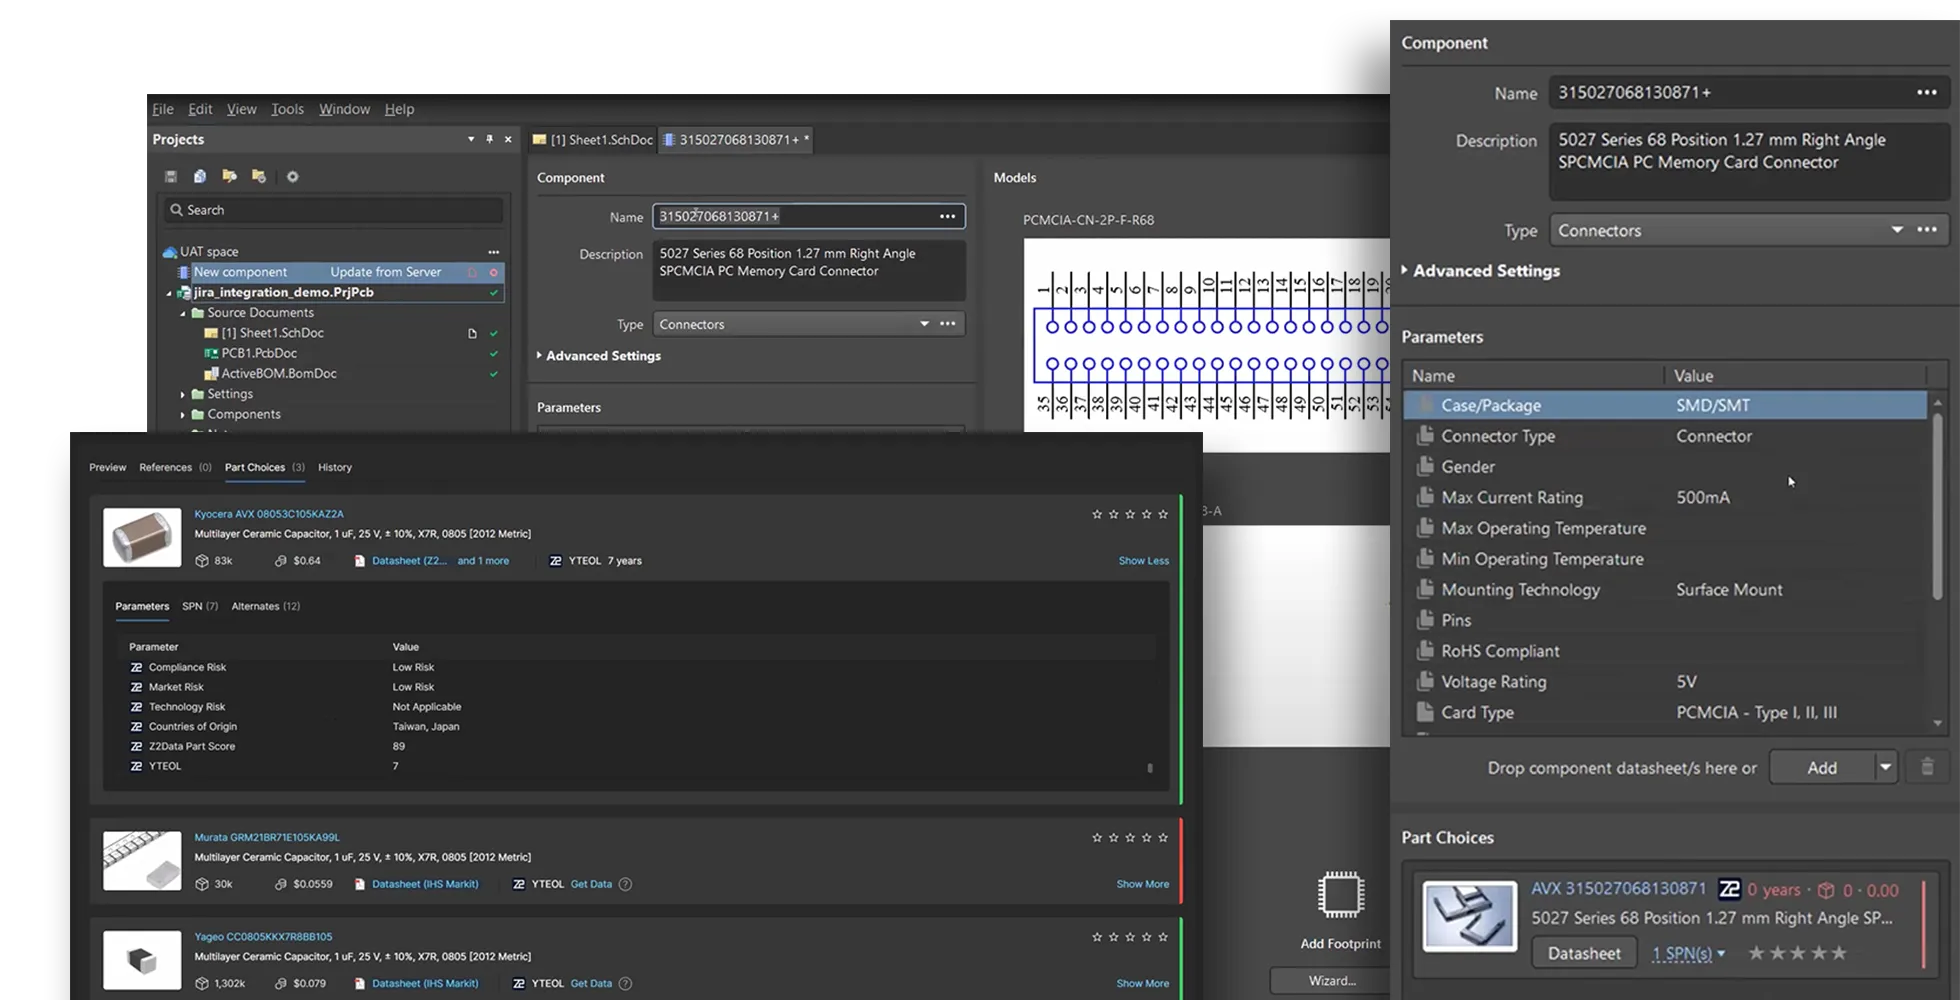Click the last star rating under AVX part choice

tap(1839, 953)
